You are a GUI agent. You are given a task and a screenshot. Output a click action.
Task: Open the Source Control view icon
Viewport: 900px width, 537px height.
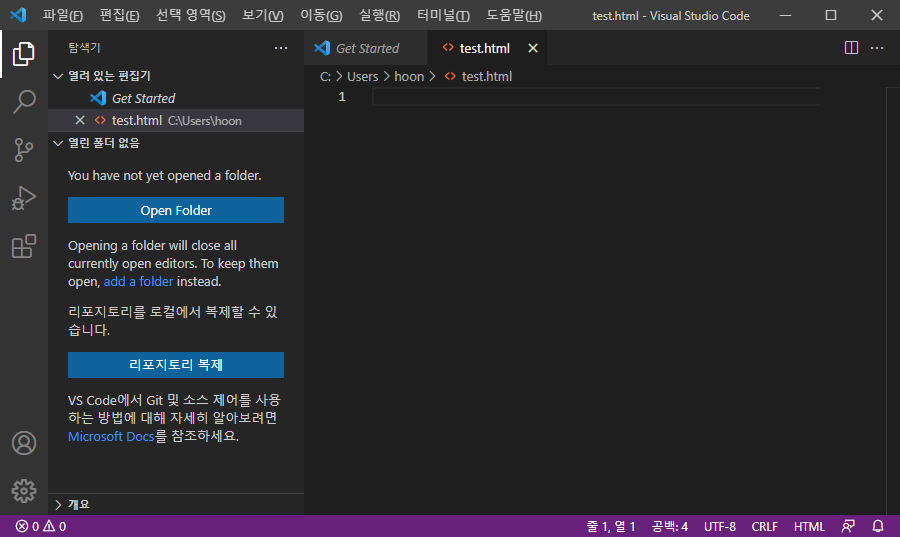[24, 150]
